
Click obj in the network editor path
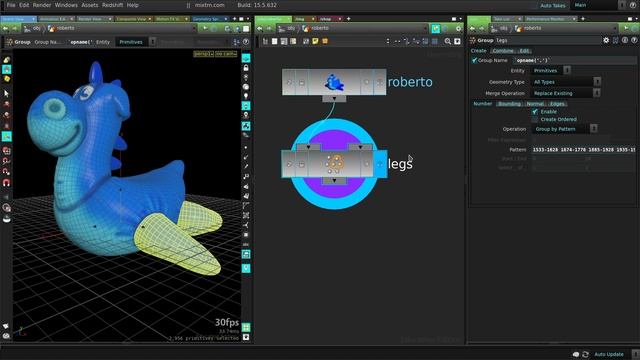291,28
